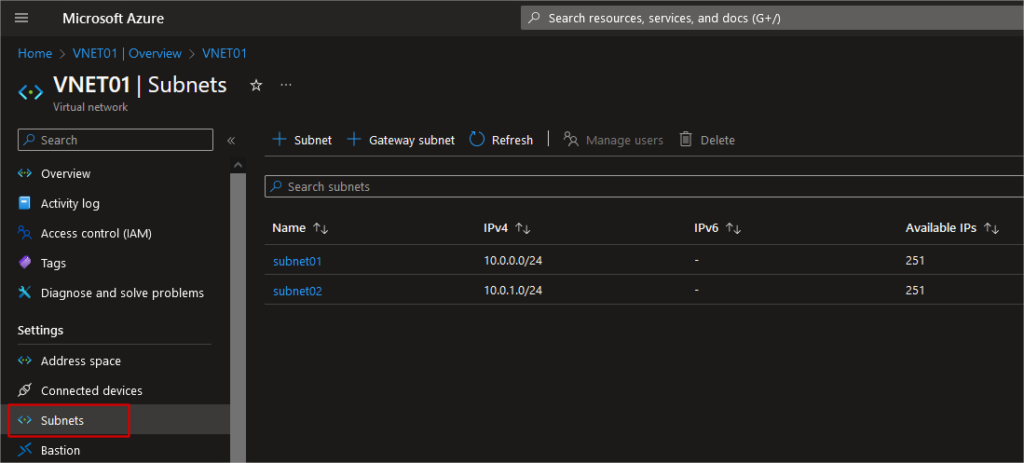Focus the global search resources box
This screenshot has height=463, width=1024.
coord(772,18)
